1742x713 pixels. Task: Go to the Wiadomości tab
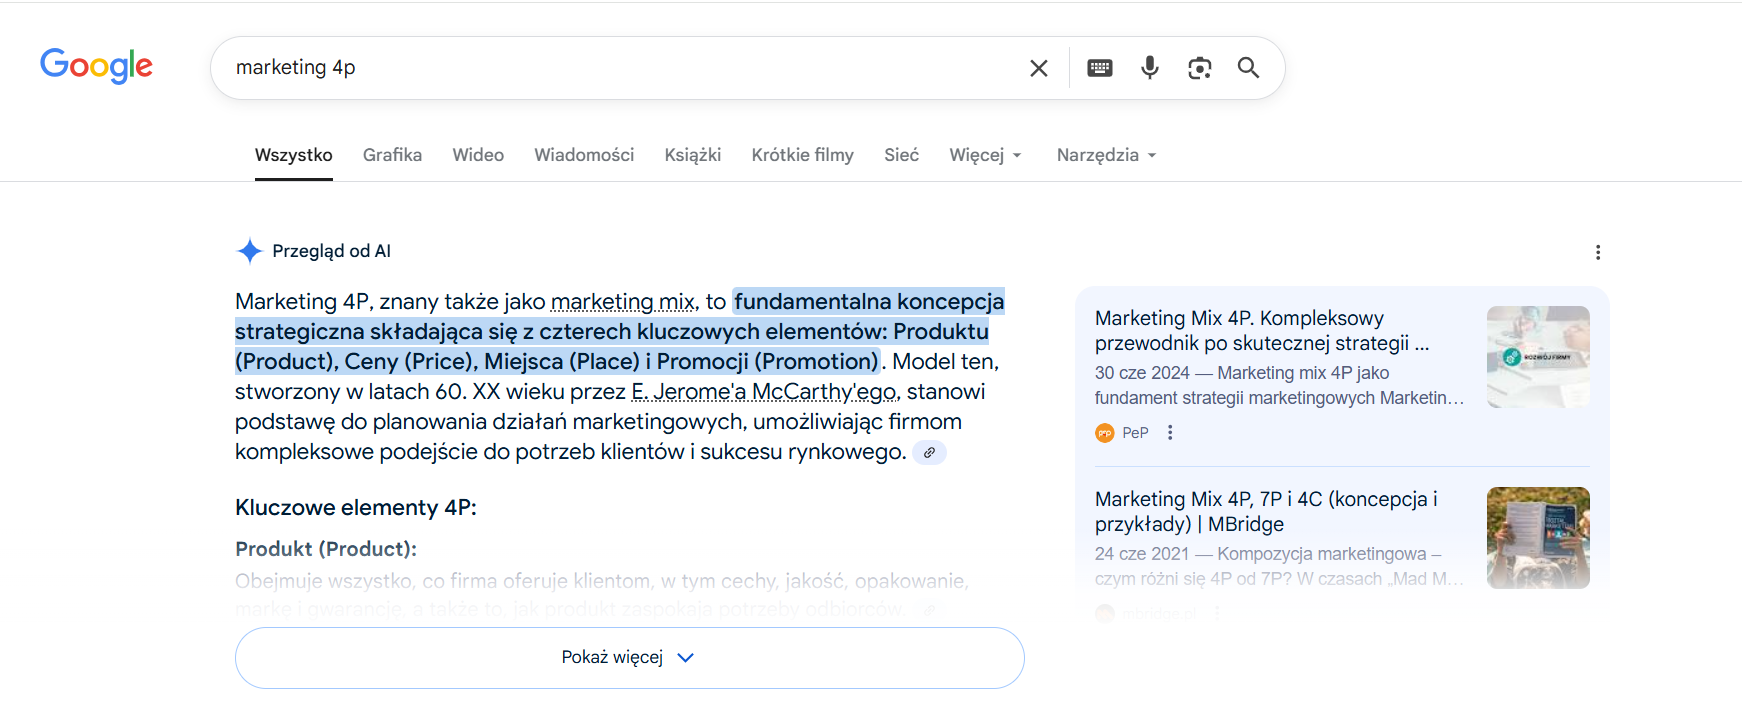click(x=584, y=155)
